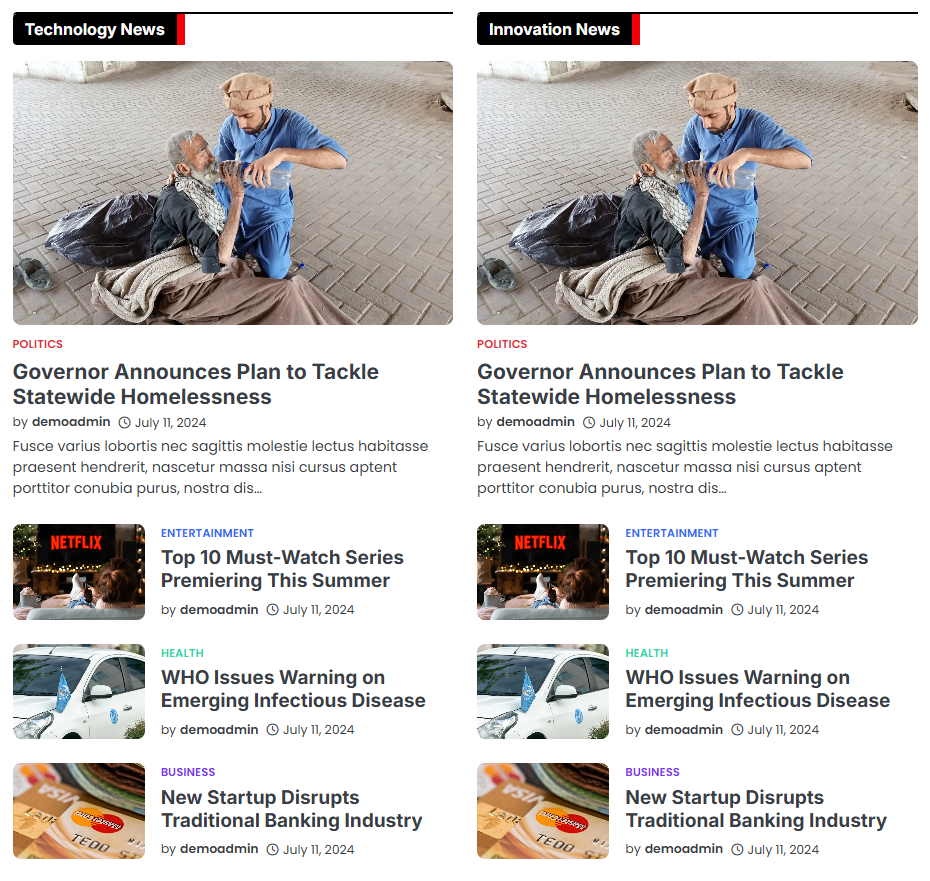Open the Technology News homelessness featured image
Viewport: 930px width, 881px height.
pos(233,193)
